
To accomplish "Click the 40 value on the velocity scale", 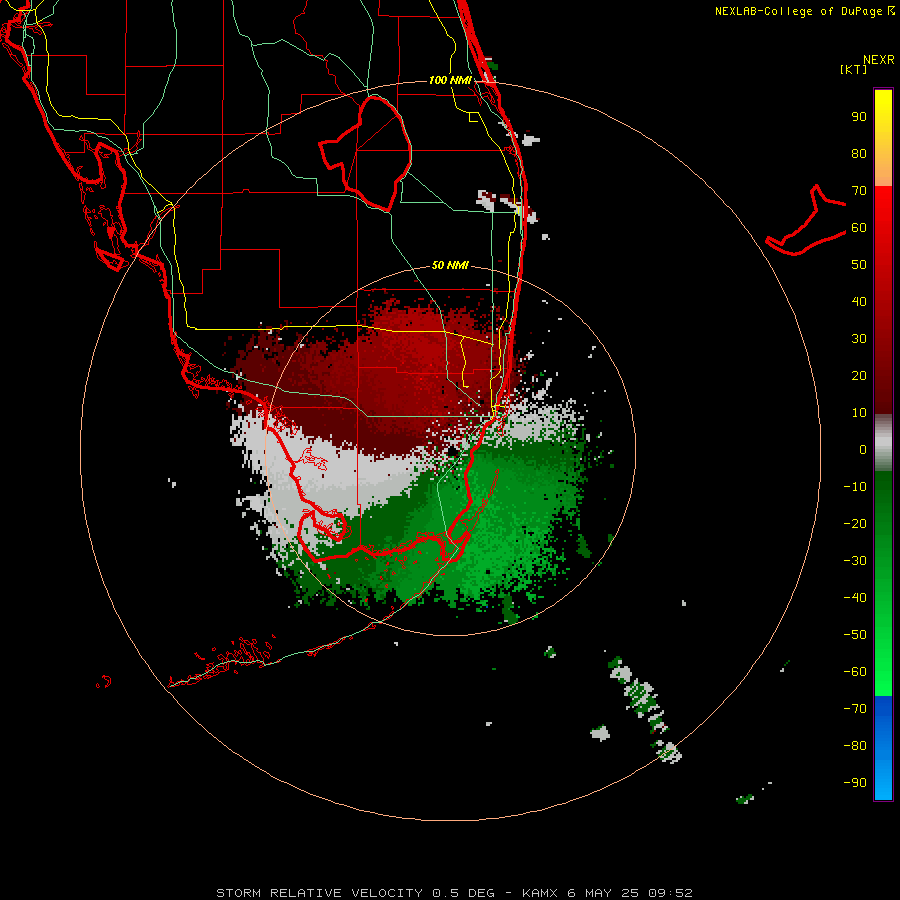I will (x=859, y=302).
